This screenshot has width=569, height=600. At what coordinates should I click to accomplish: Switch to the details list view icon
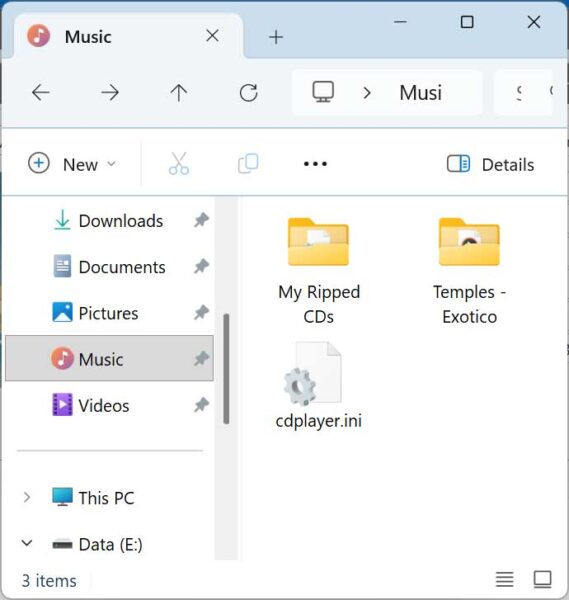coord(504,579)
